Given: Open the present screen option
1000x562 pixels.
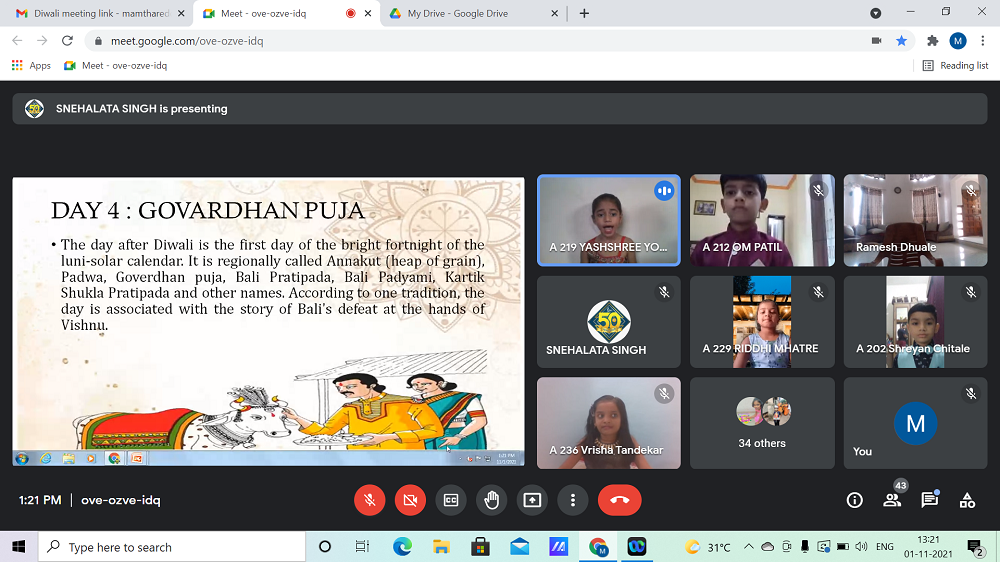Looking at the screenshot, I should [x=532, y=500].
